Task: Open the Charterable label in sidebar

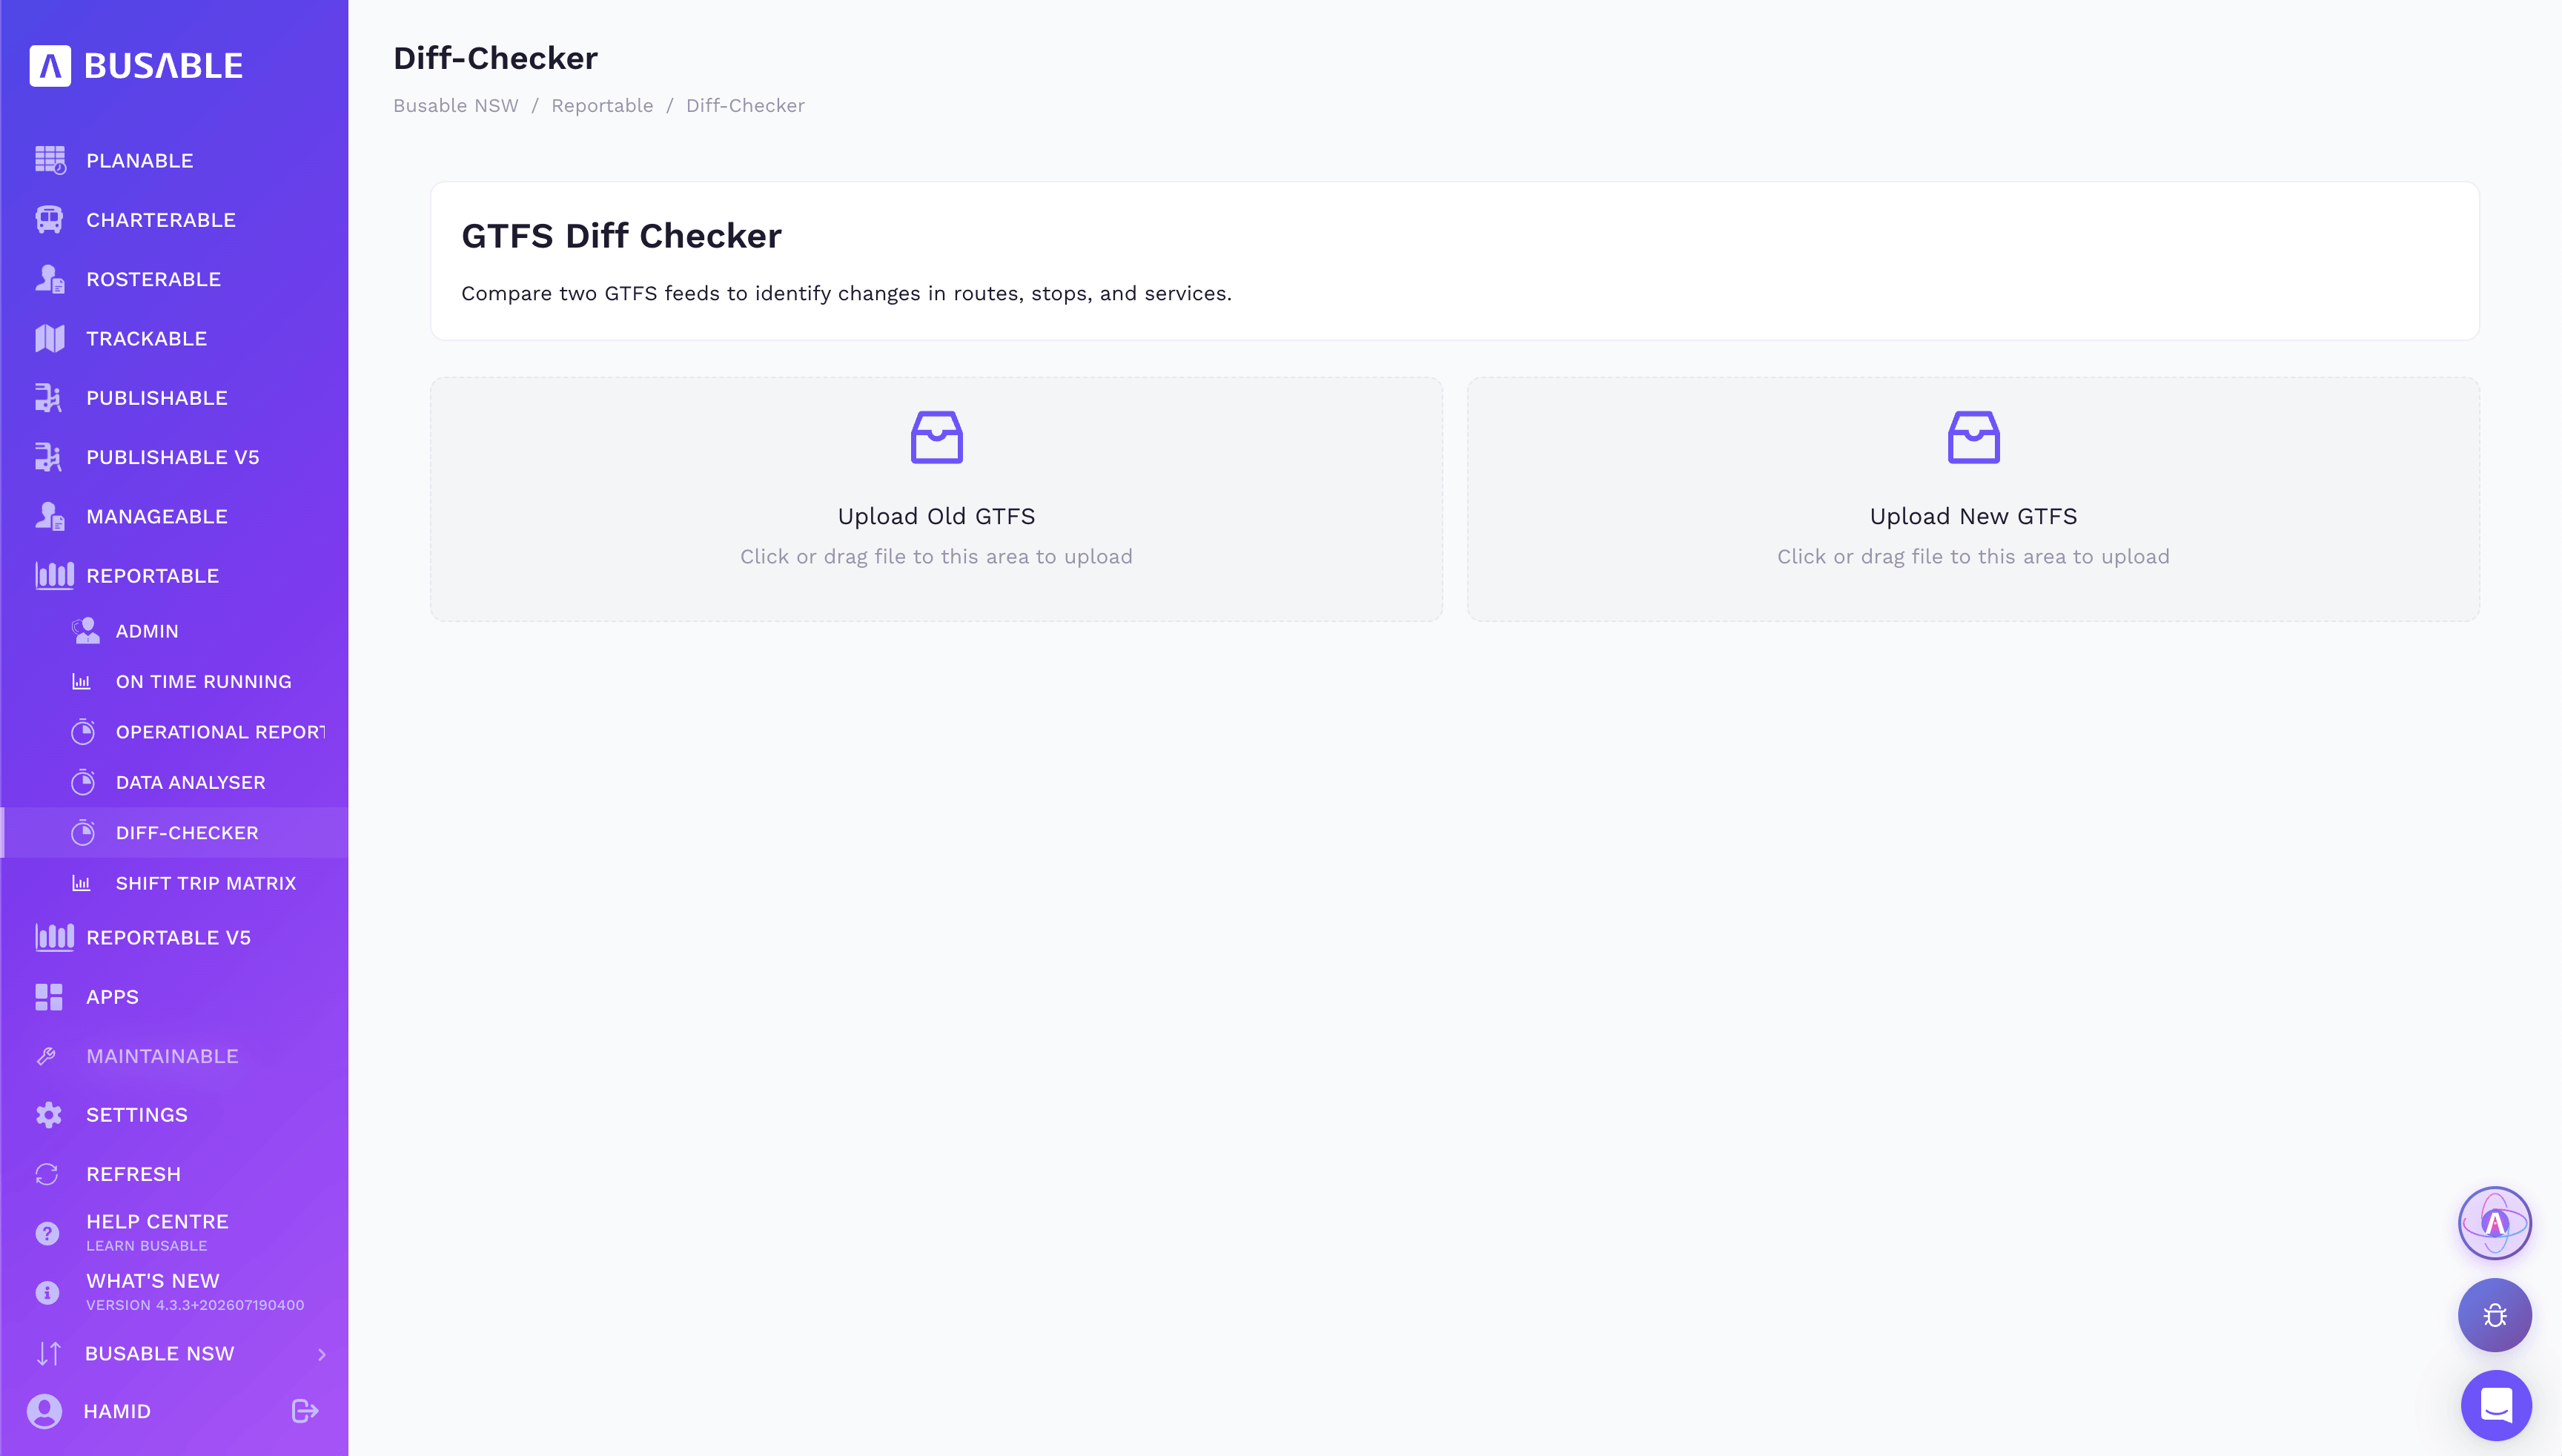Action: click(x=161, y=220)
